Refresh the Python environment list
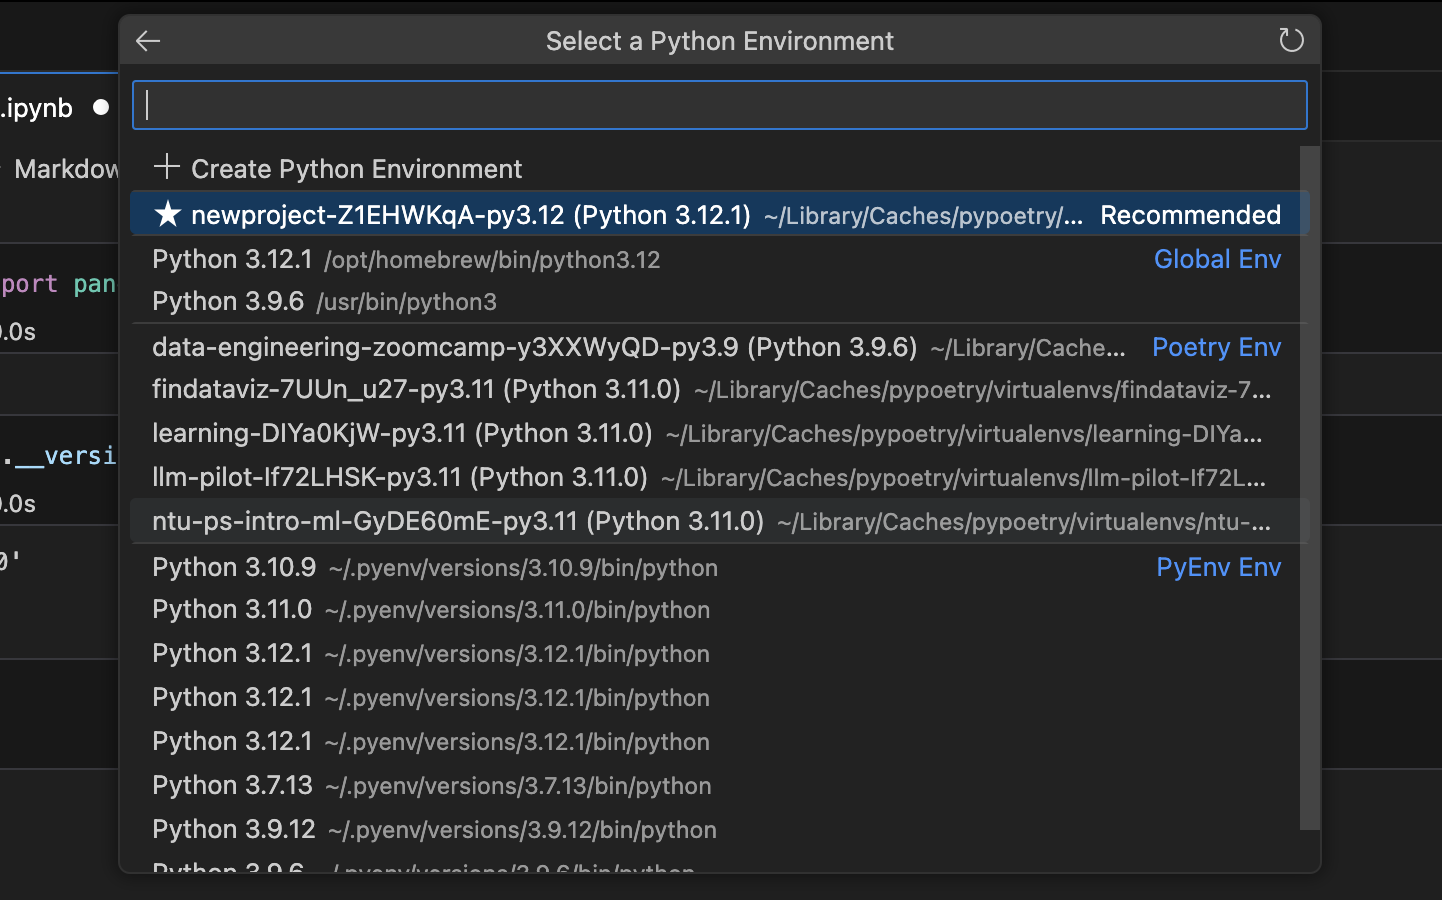Viewport: 1442px width, 900px height. [x=1291, y=41]
